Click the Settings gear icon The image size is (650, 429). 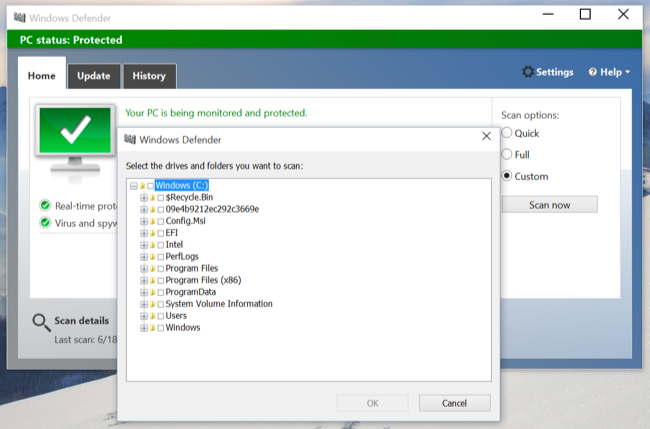pos(528,72)
